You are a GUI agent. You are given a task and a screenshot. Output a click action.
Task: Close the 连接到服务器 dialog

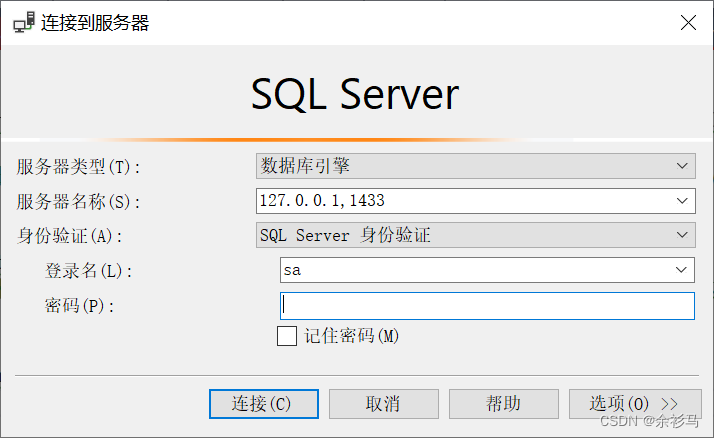click(688, 22)
